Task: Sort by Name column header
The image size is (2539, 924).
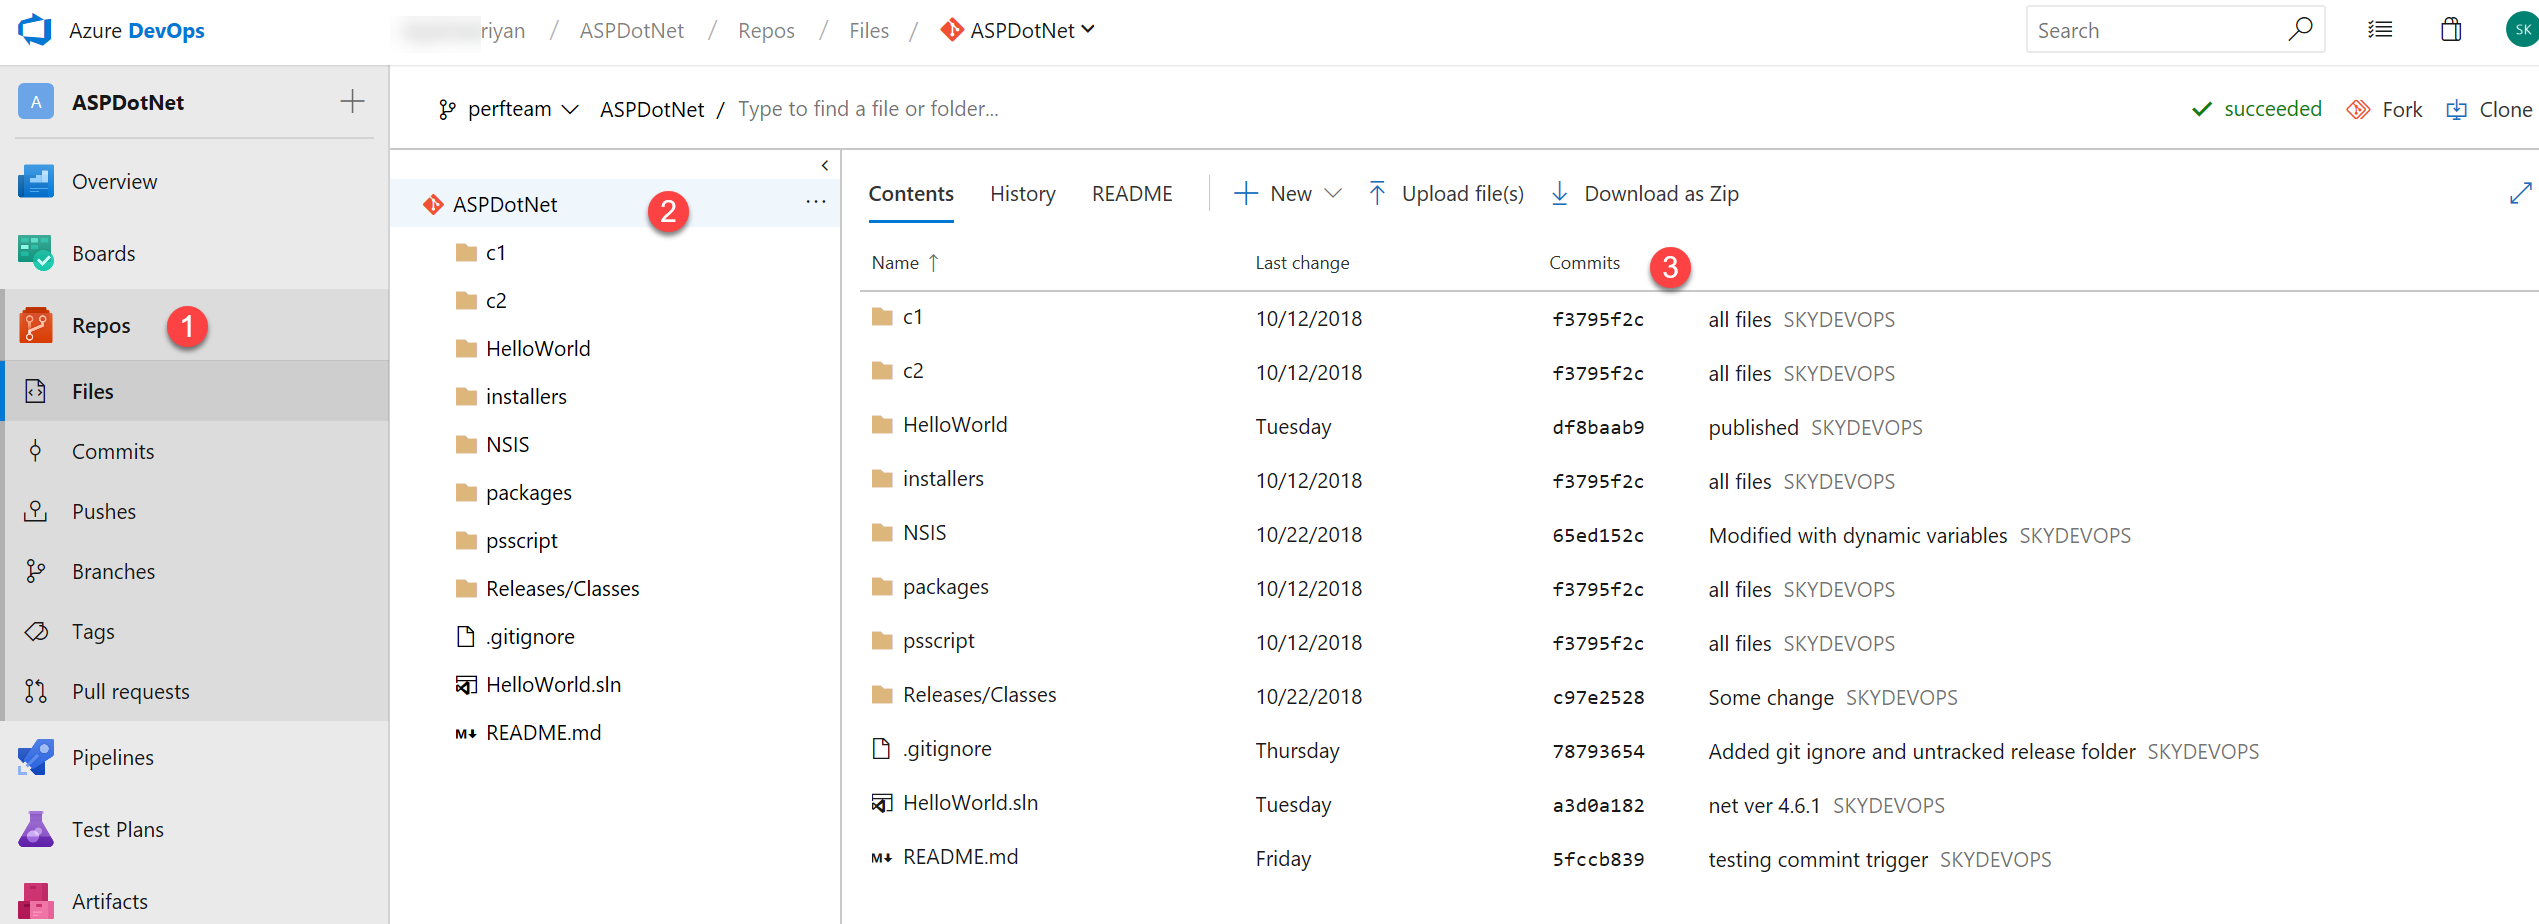Action: [x=905, y=263]
